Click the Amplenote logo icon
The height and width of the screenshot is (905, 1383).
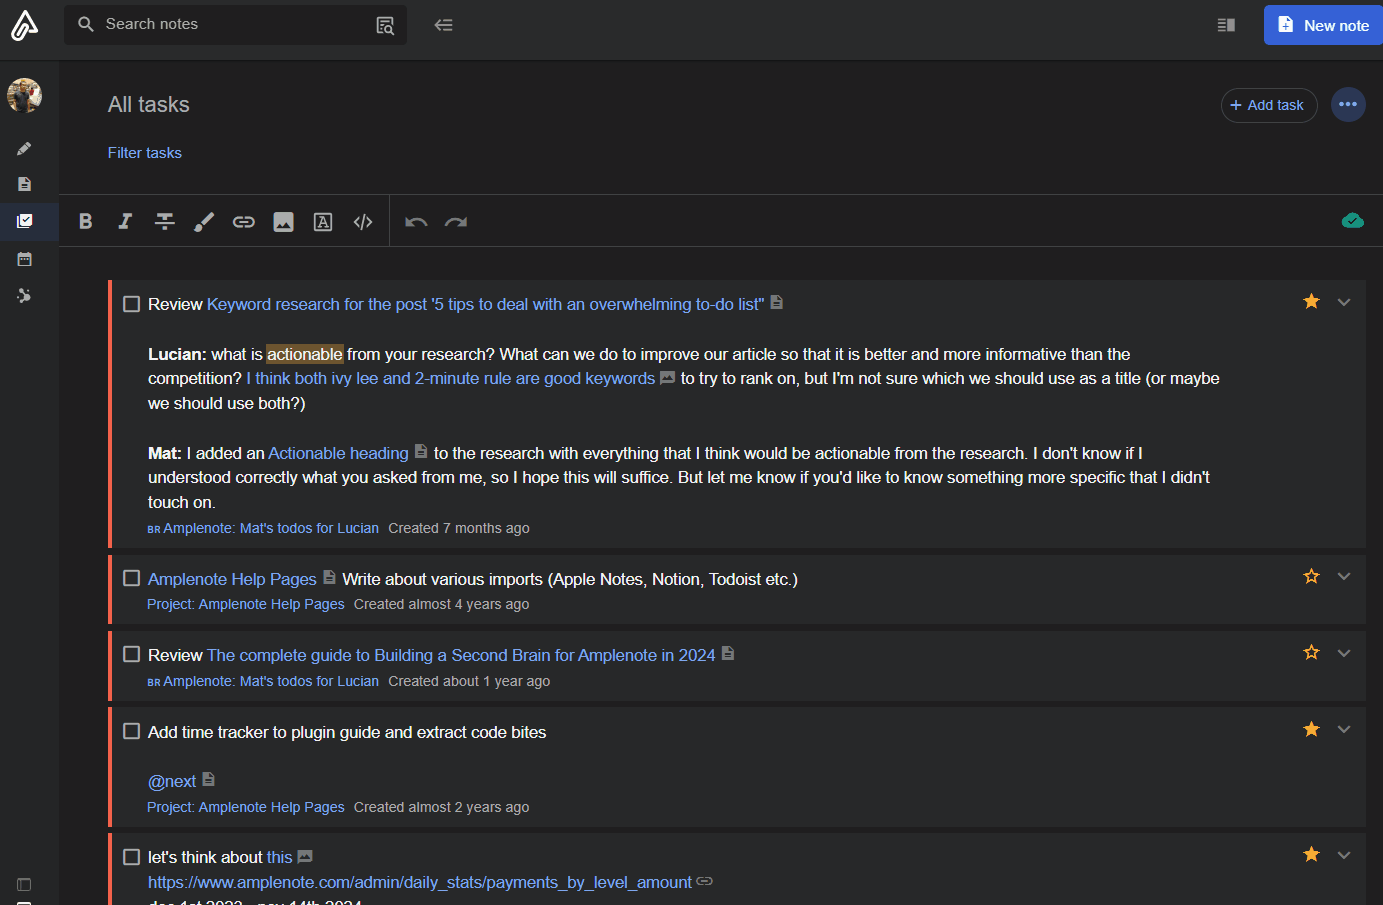(x=24, y=25)
